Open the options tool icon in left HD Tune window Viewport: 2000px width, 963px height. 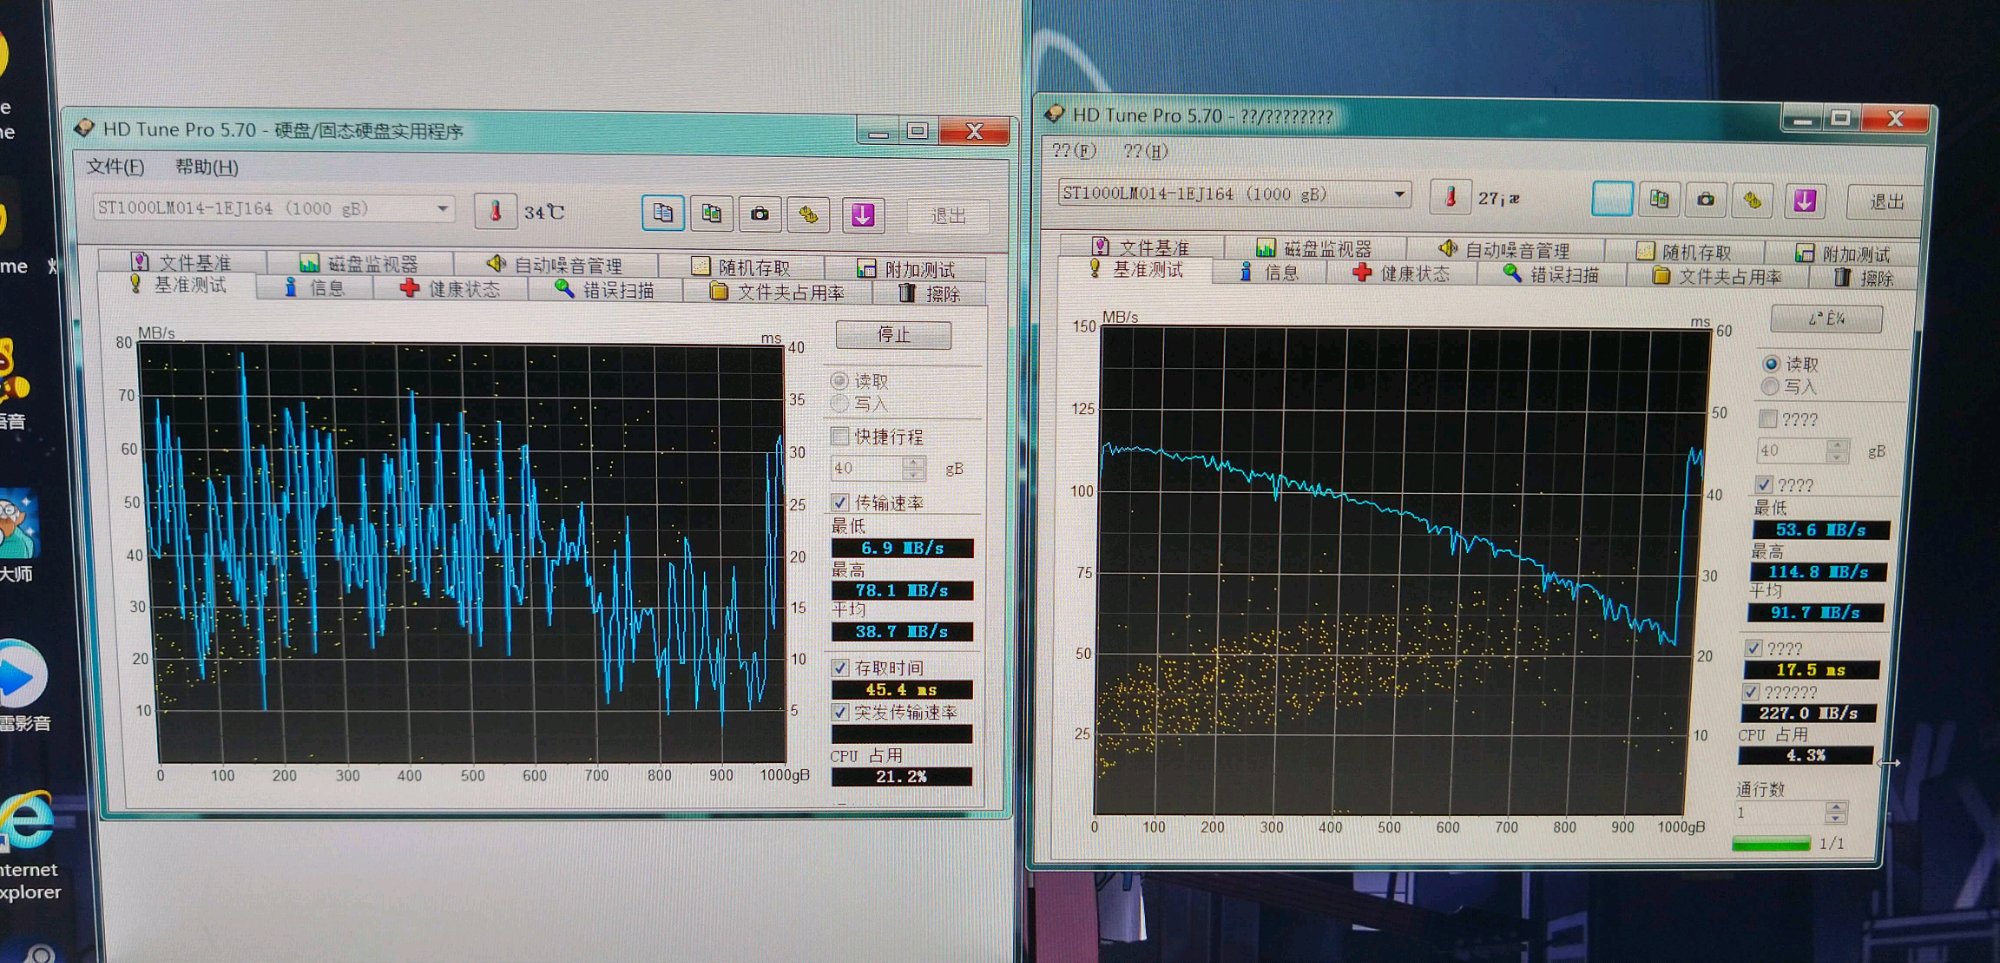[x=809, y=214]
